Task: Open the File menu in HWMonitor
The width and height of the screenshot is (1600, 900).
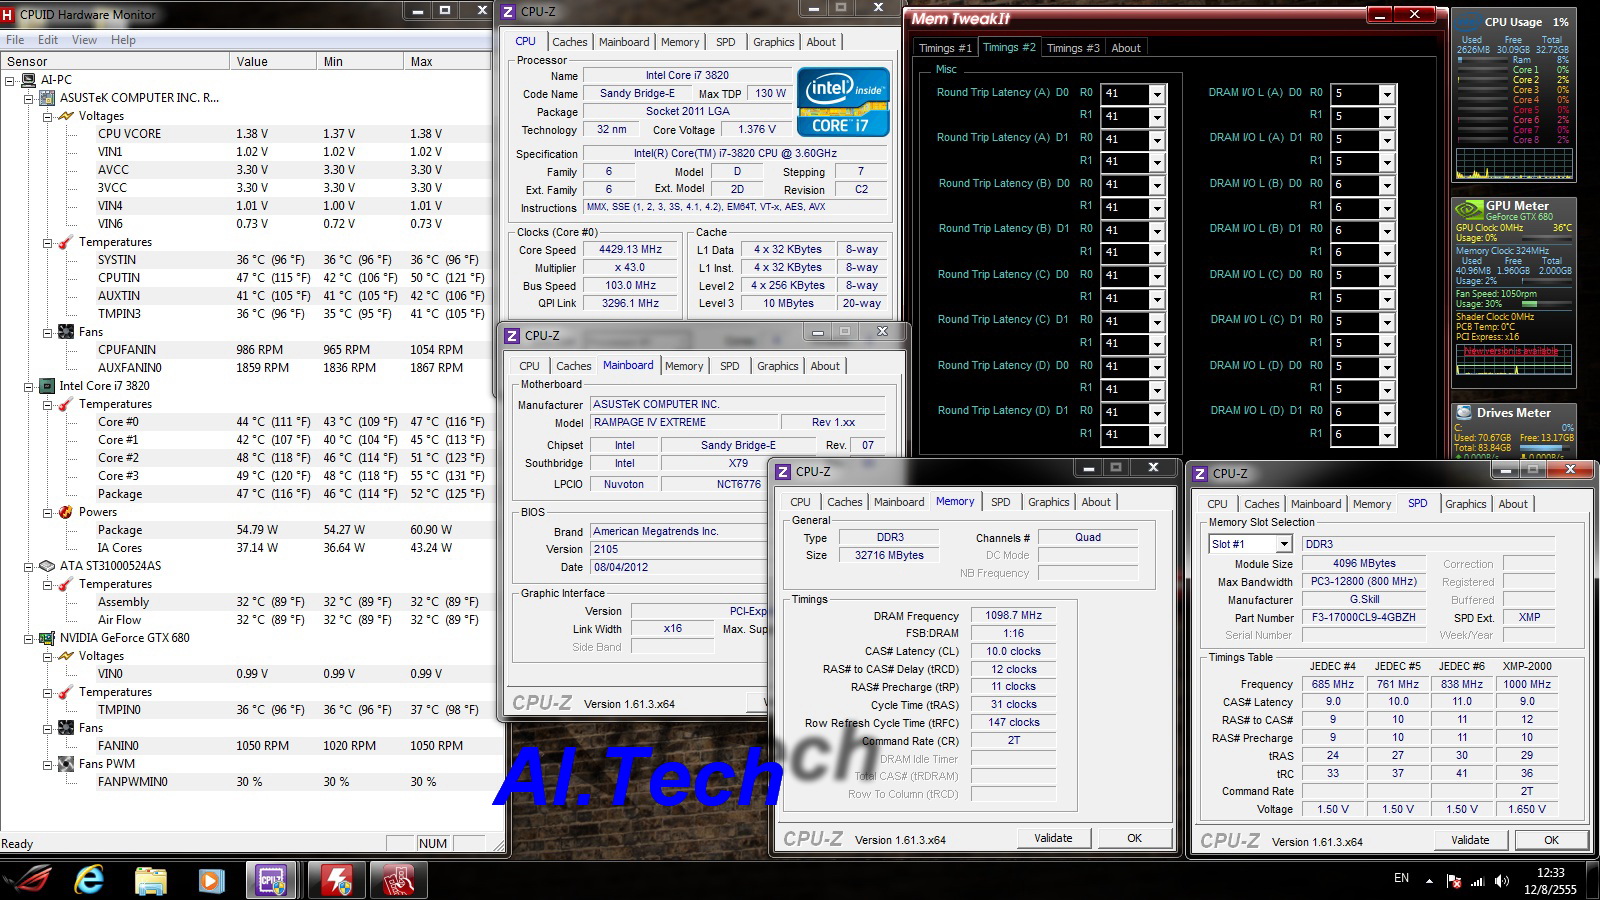Action: pyautogui.click(x=15, y=40)
